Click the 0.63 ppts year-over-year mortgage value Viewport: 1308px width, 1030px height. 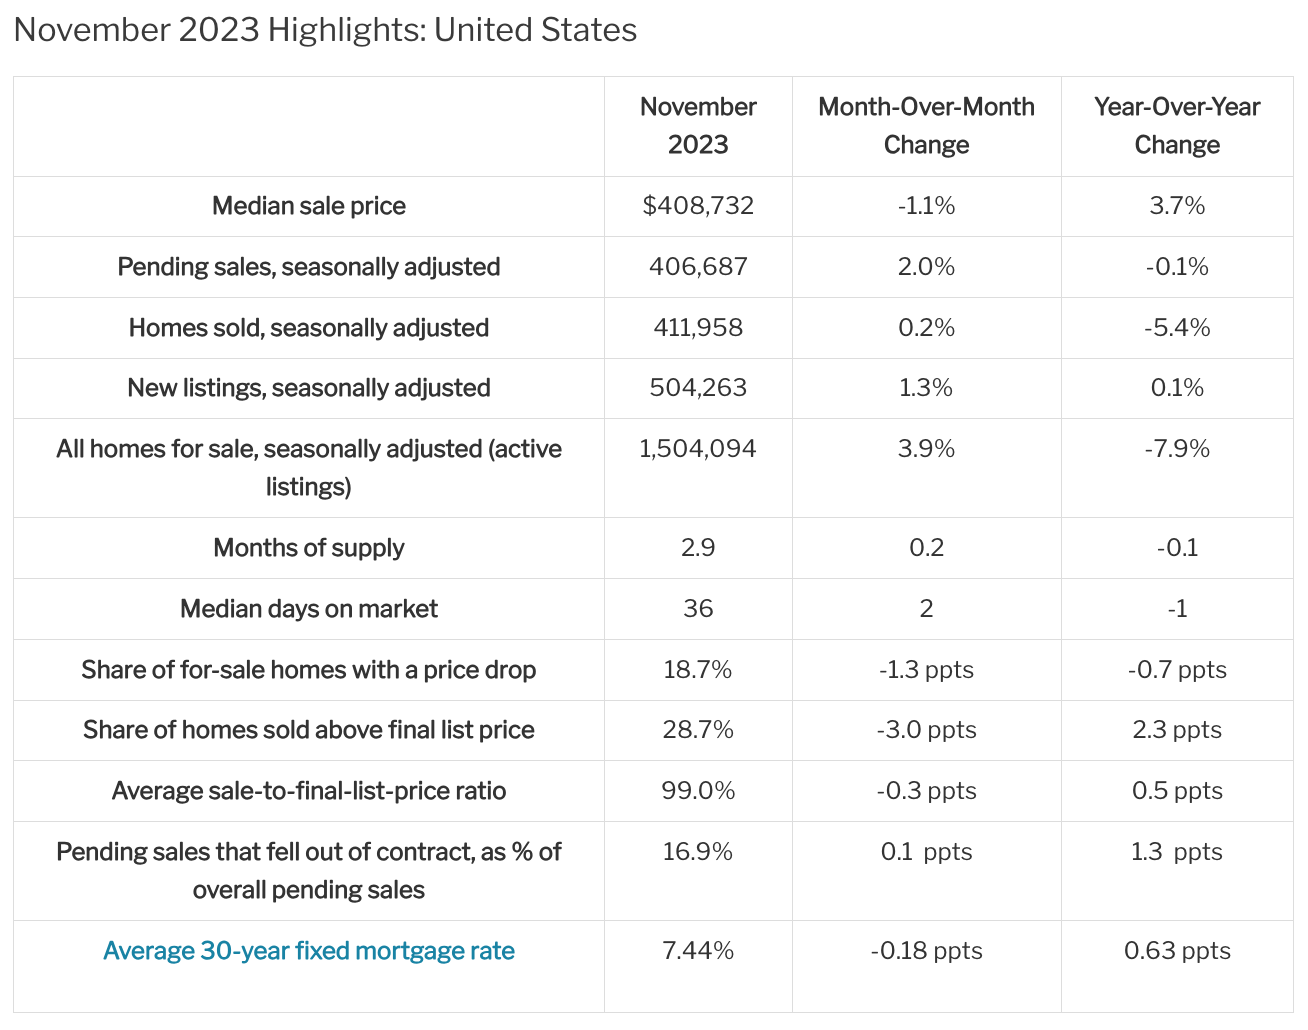(1177, 951)
